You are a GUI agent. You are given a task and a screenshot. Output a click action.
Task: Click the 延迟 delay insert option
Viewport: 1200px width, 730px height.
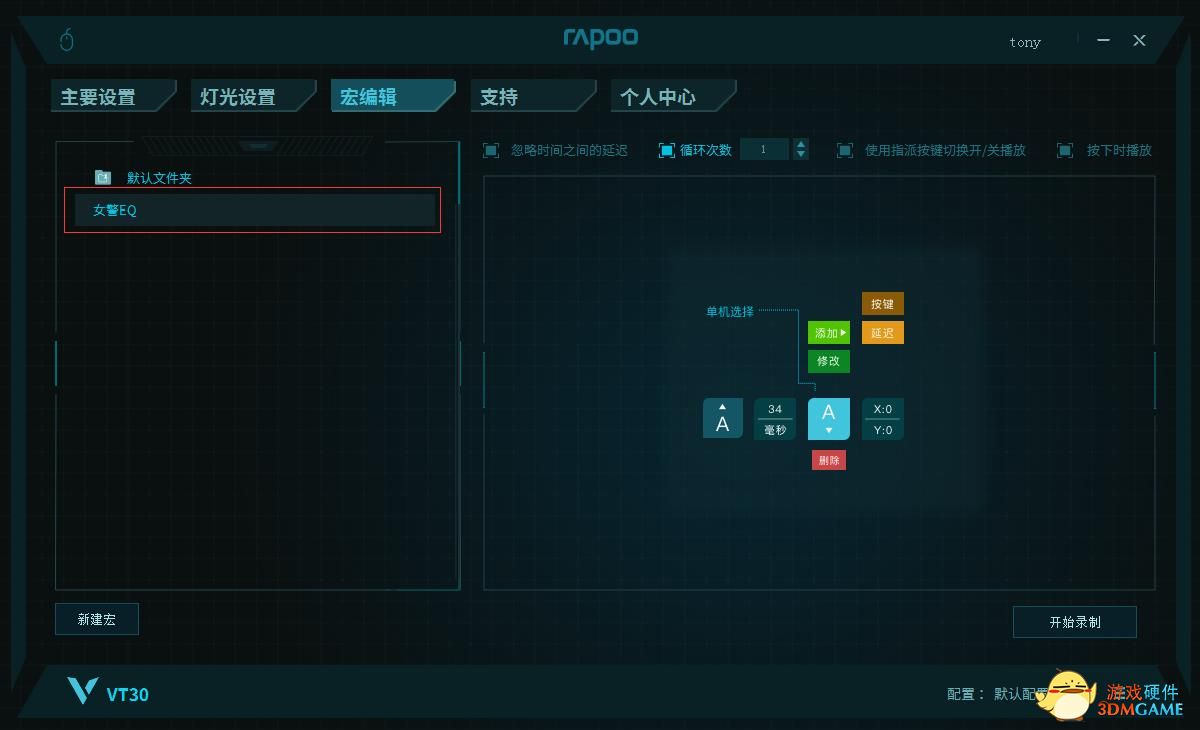click(883, 333)
